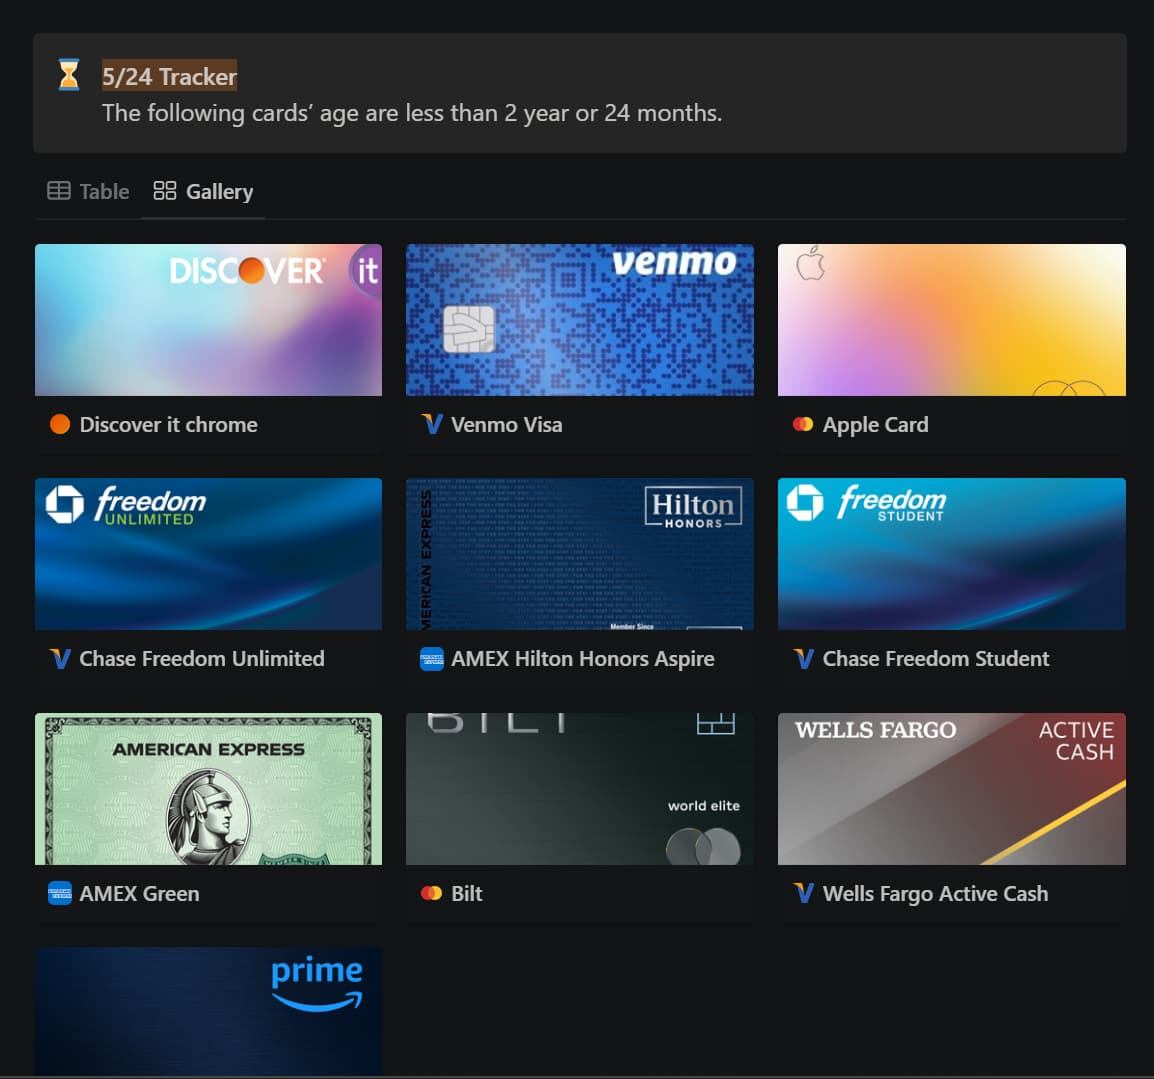Click the Mastercard icon beside Bilt
Viewport: 1154px width, 1079px height.
(431, 893)
